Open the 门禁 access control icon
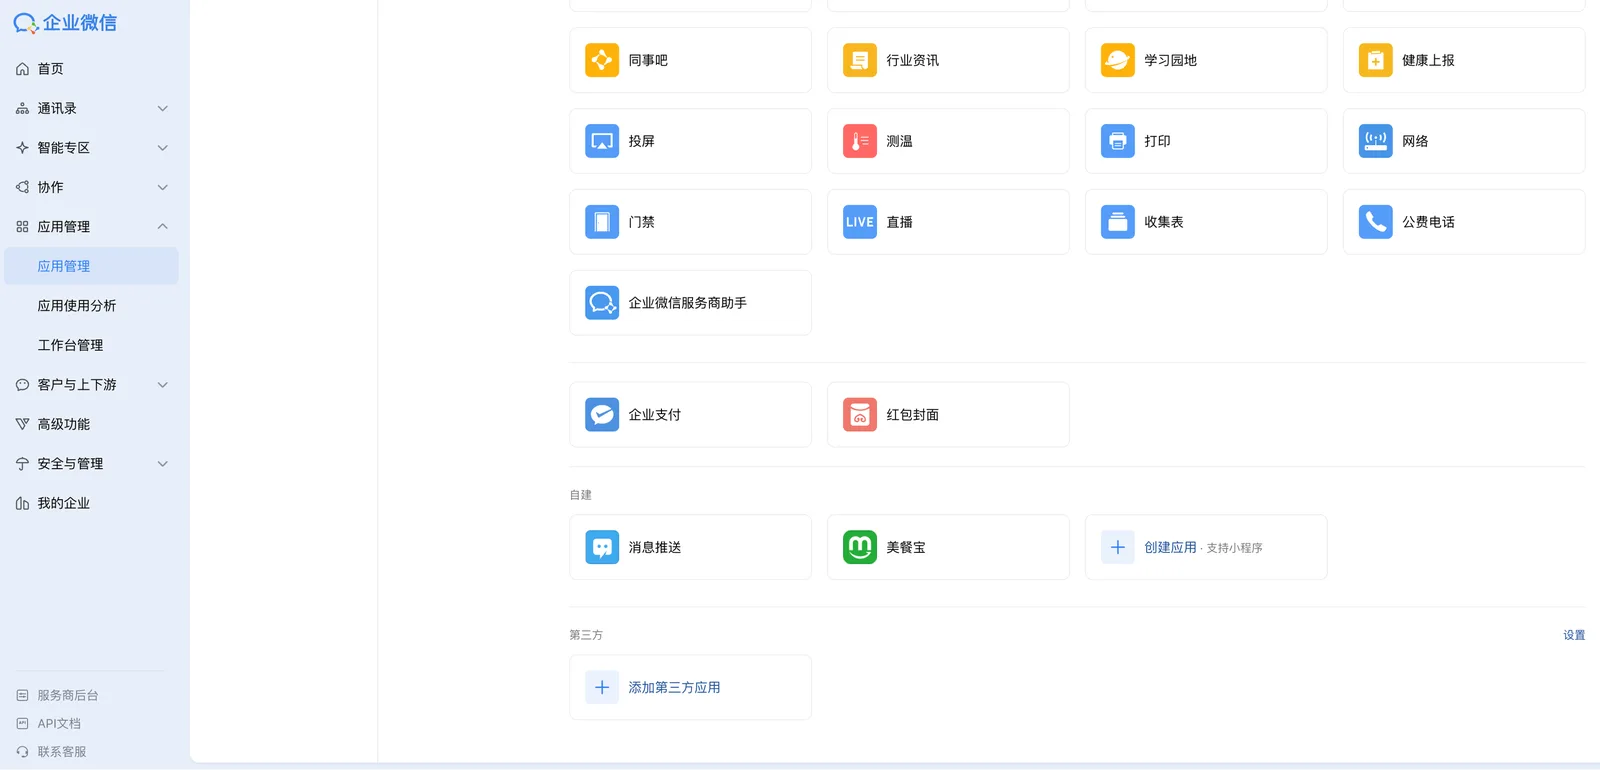Viewport: 1600px width, 770px height. (602, 222)
